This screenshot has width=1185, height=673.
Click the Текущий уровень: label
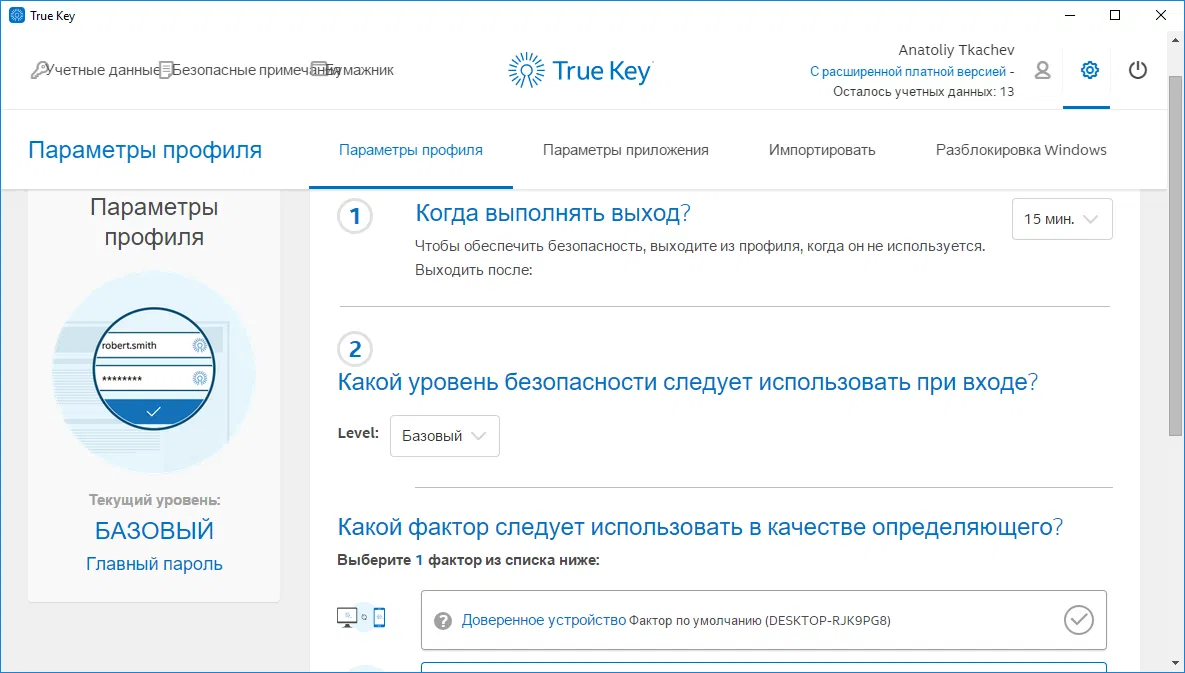[154, 500]
